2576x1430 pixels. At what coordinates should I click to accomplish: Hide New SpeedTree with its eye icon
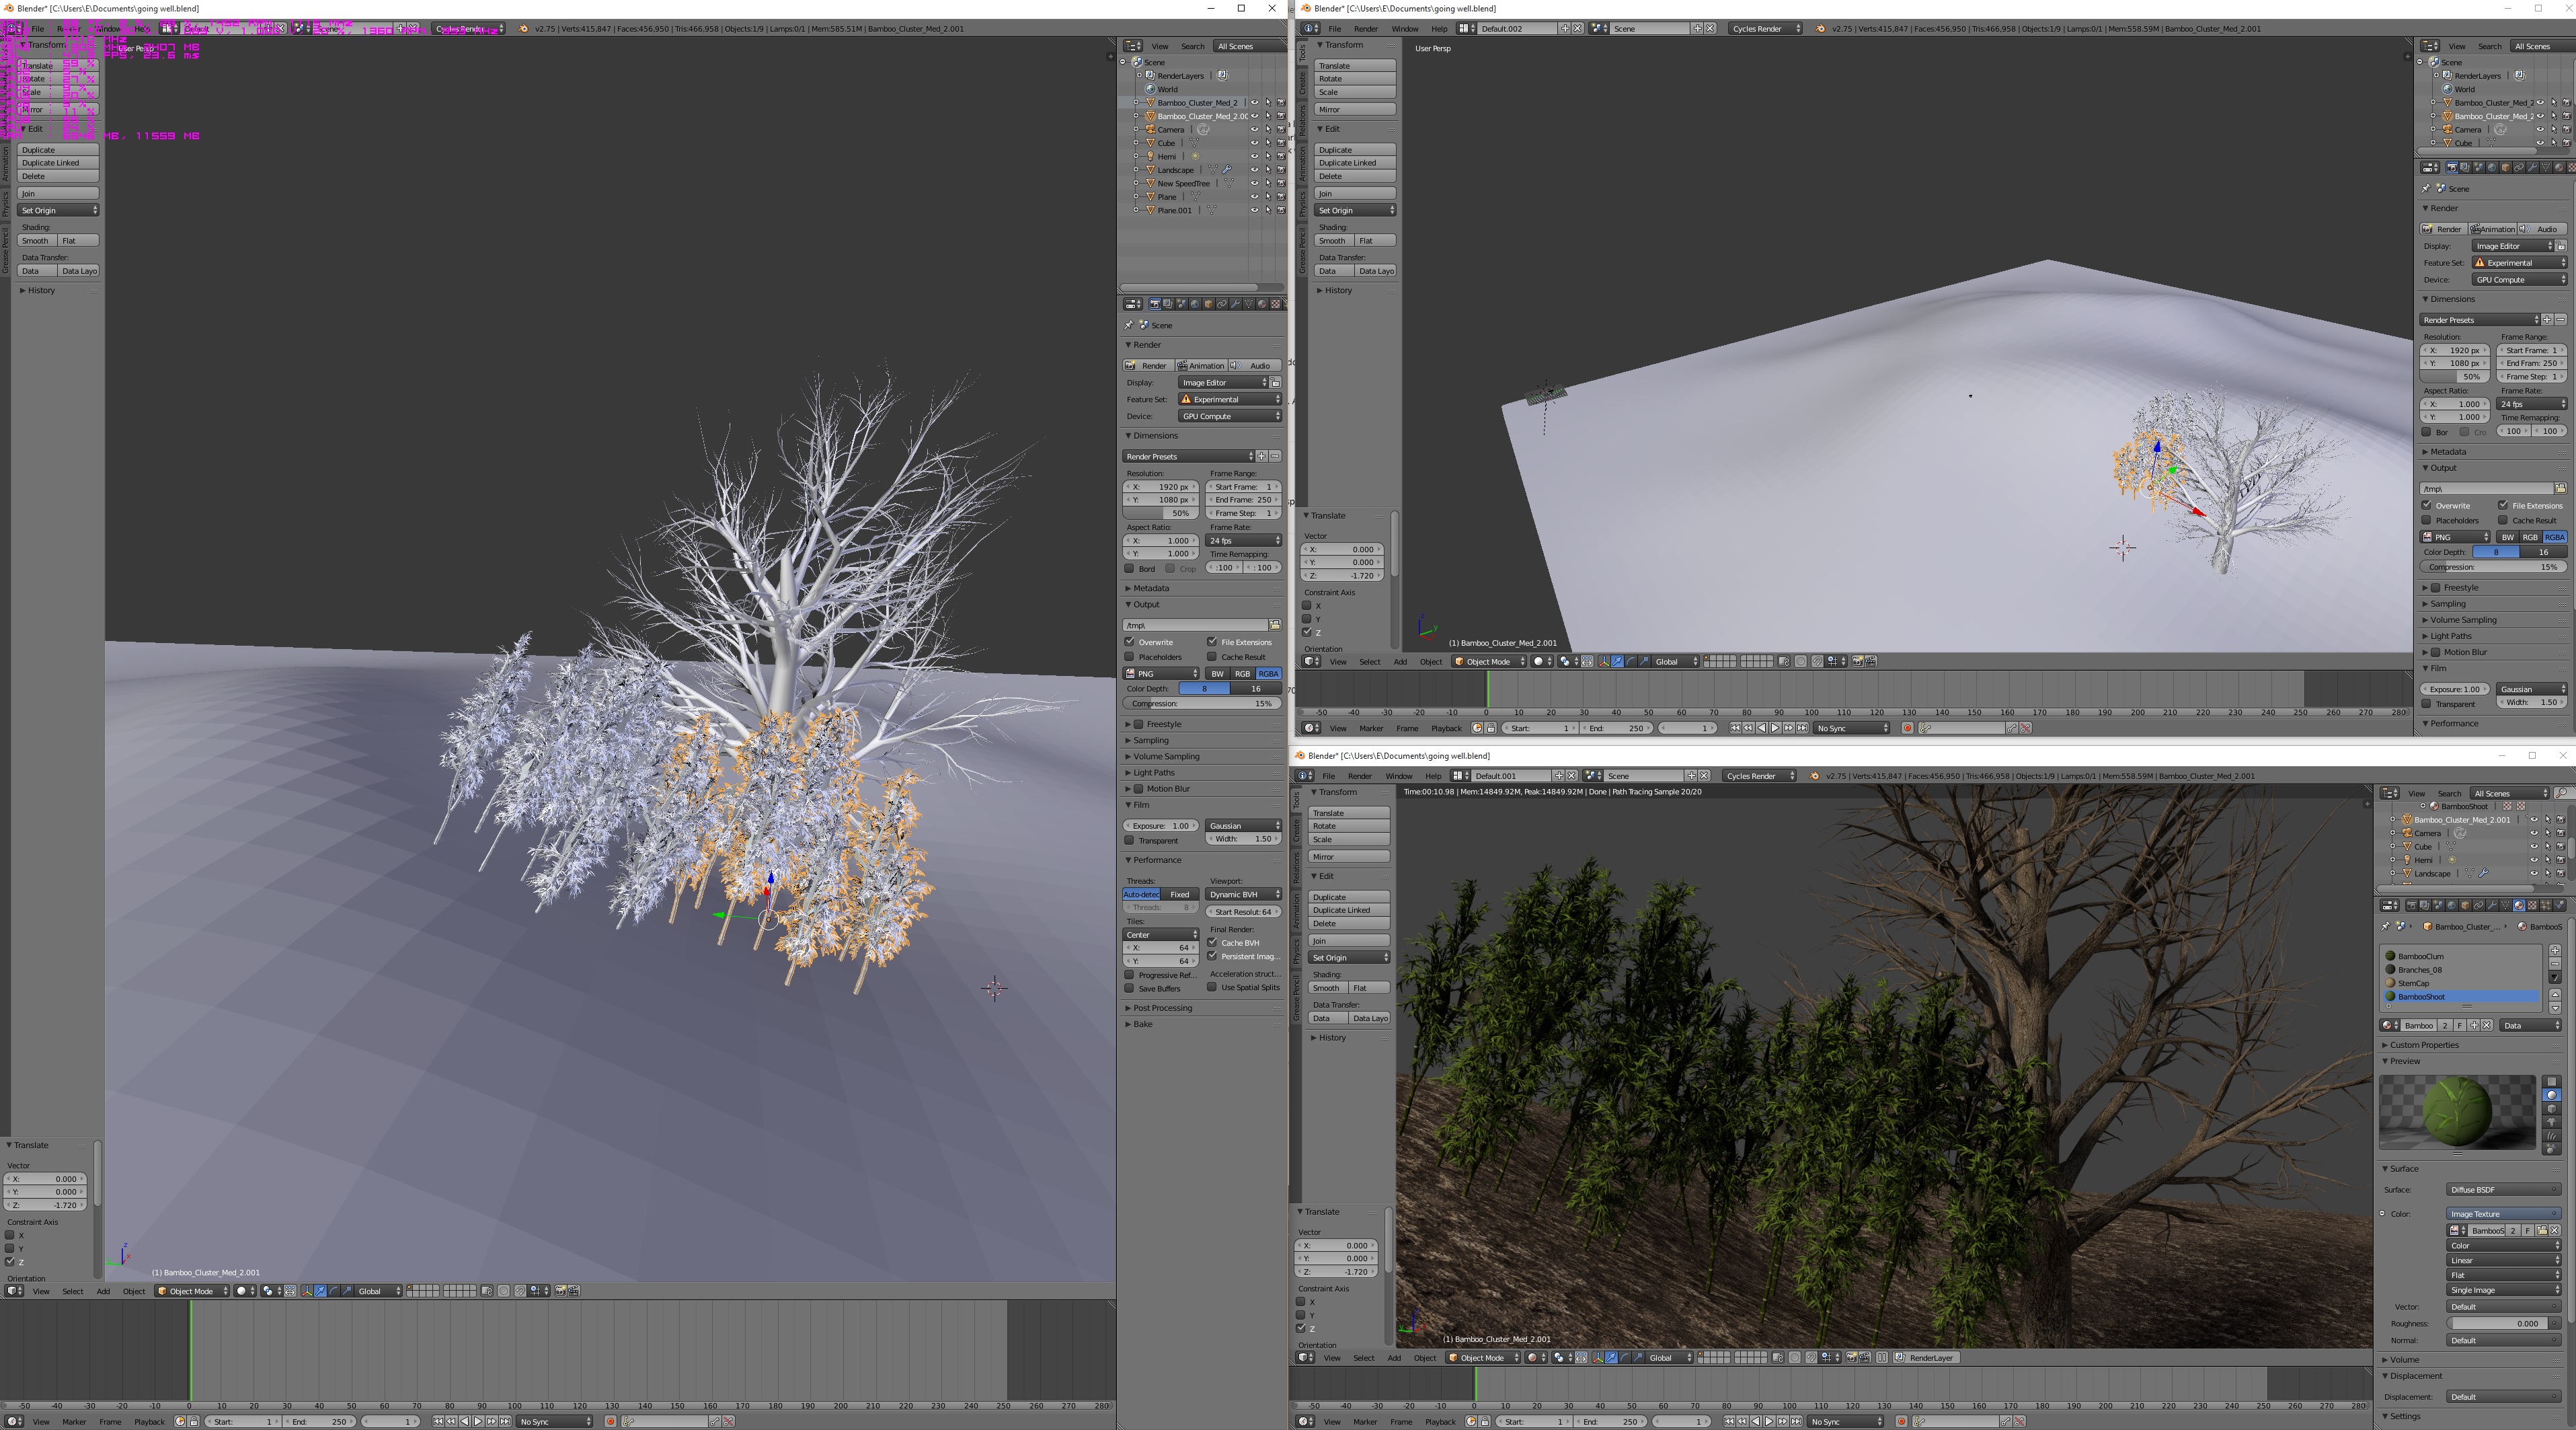click(1254, 183)
